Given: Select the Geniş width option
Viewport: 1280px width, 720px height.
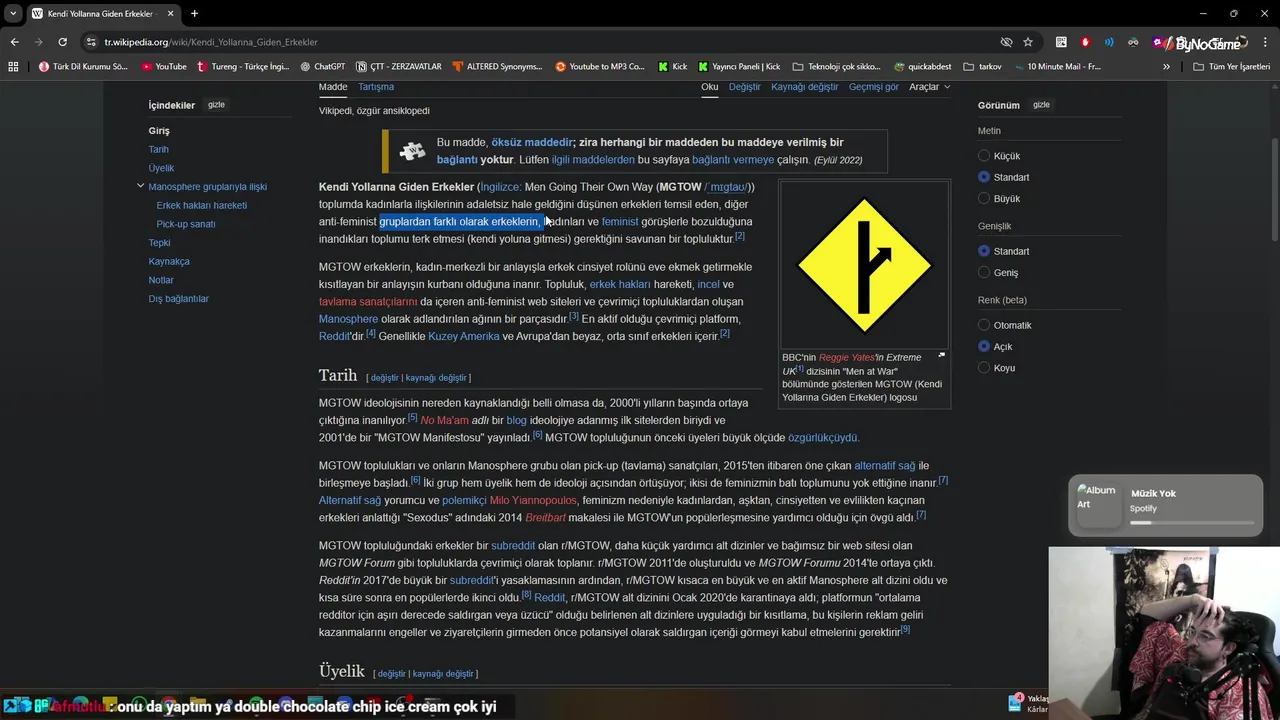Looking at the screenshot, I should pos(984,272).
